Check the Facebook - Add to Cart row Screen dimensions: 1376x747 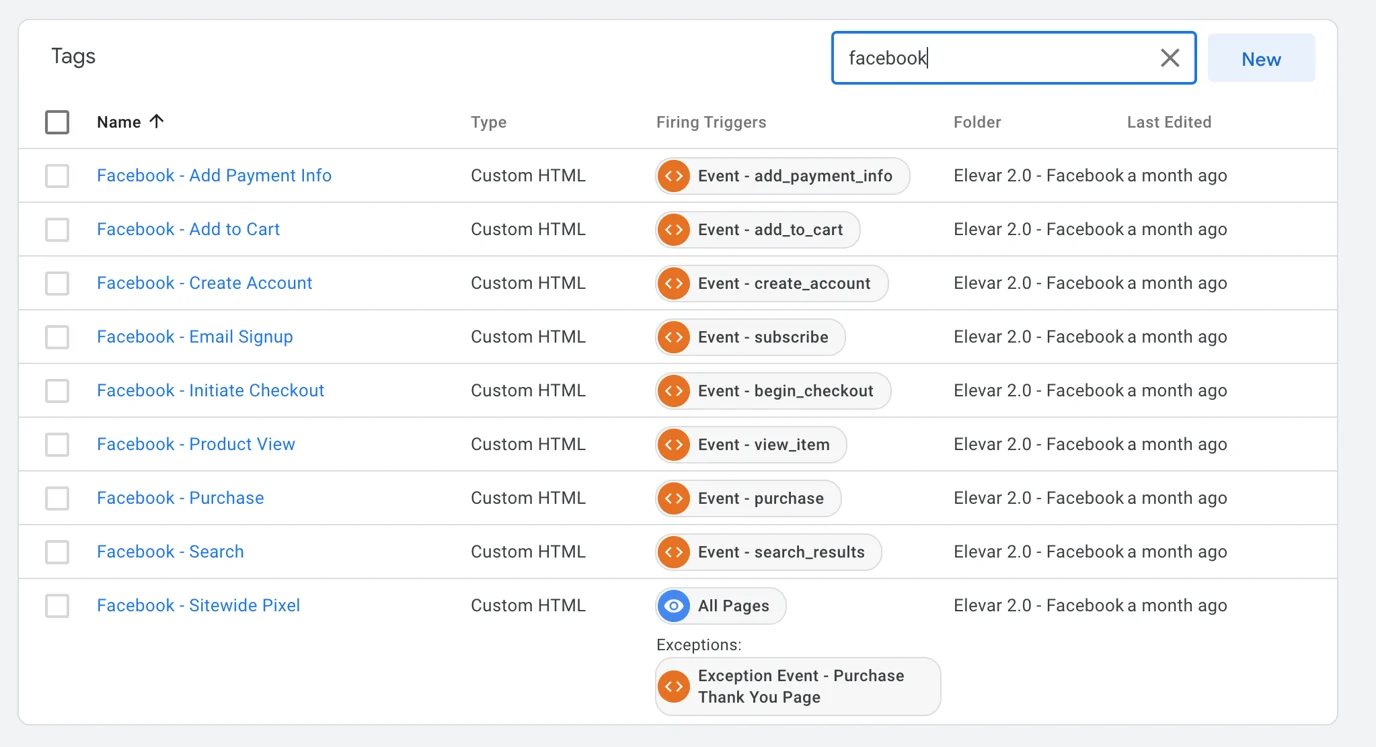pyautogui.click(x=57, y=230)
